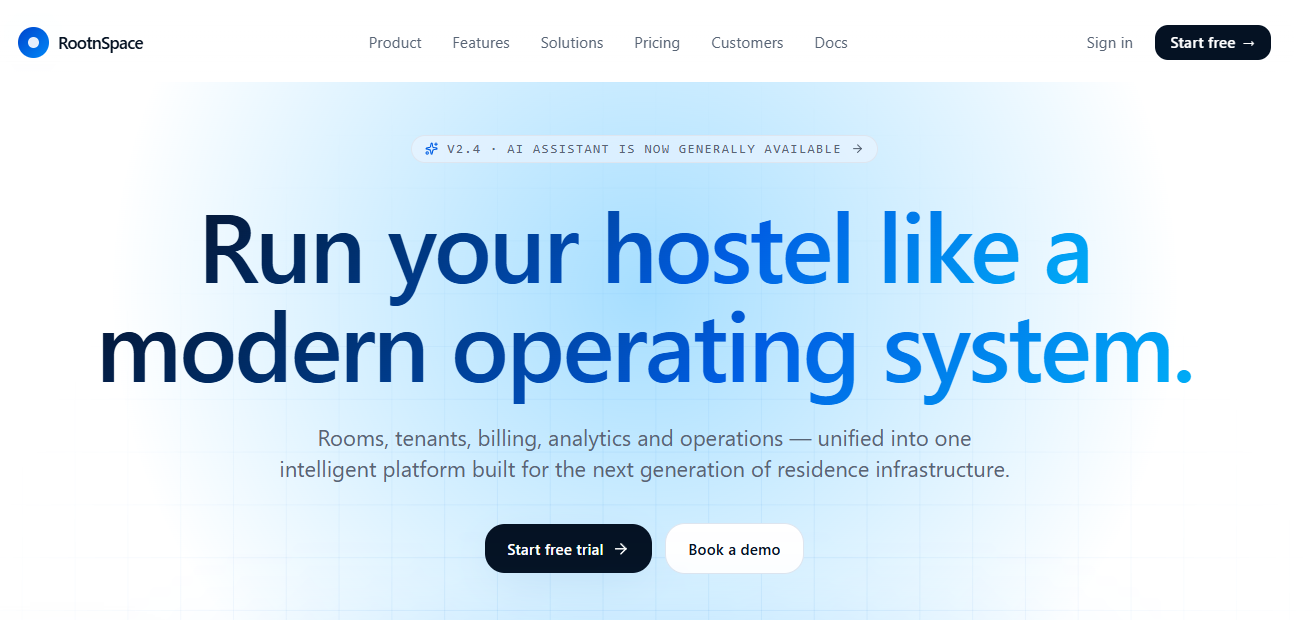Image resolution: width=1314 pixels, height=620 pixels.
Task: Click the Start free header button
Action: 1213,43
